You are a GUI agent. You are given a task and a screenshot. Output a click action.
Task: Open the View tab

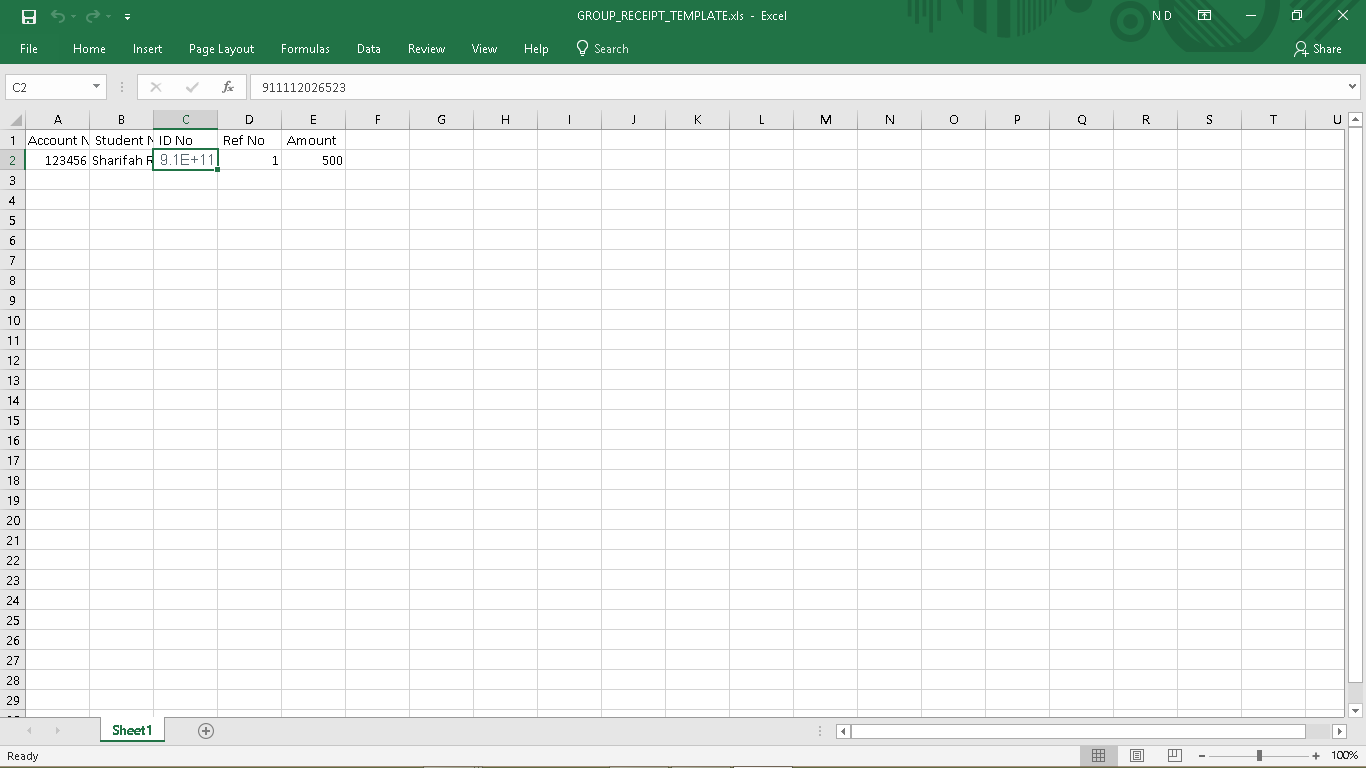click(484, 48)
